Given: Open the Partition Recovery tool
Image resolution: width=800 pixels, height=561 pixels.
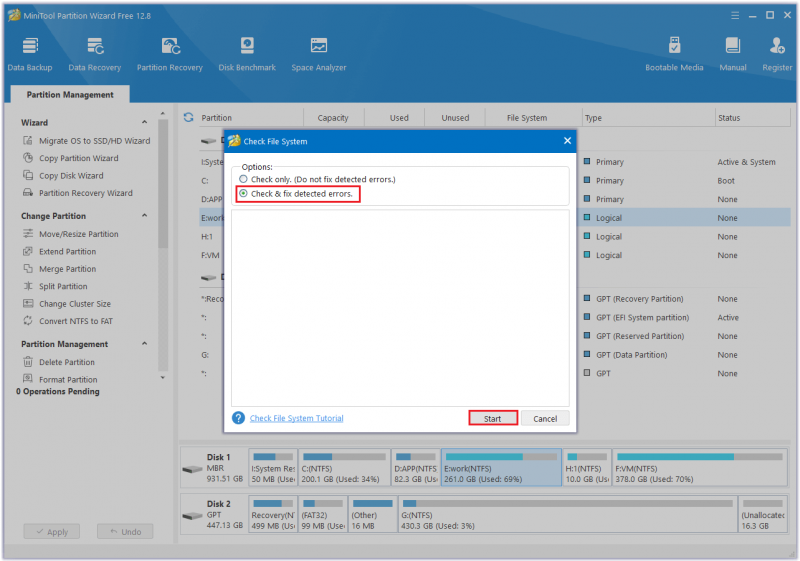Looking at the screenshot, I should pos(169,54).
